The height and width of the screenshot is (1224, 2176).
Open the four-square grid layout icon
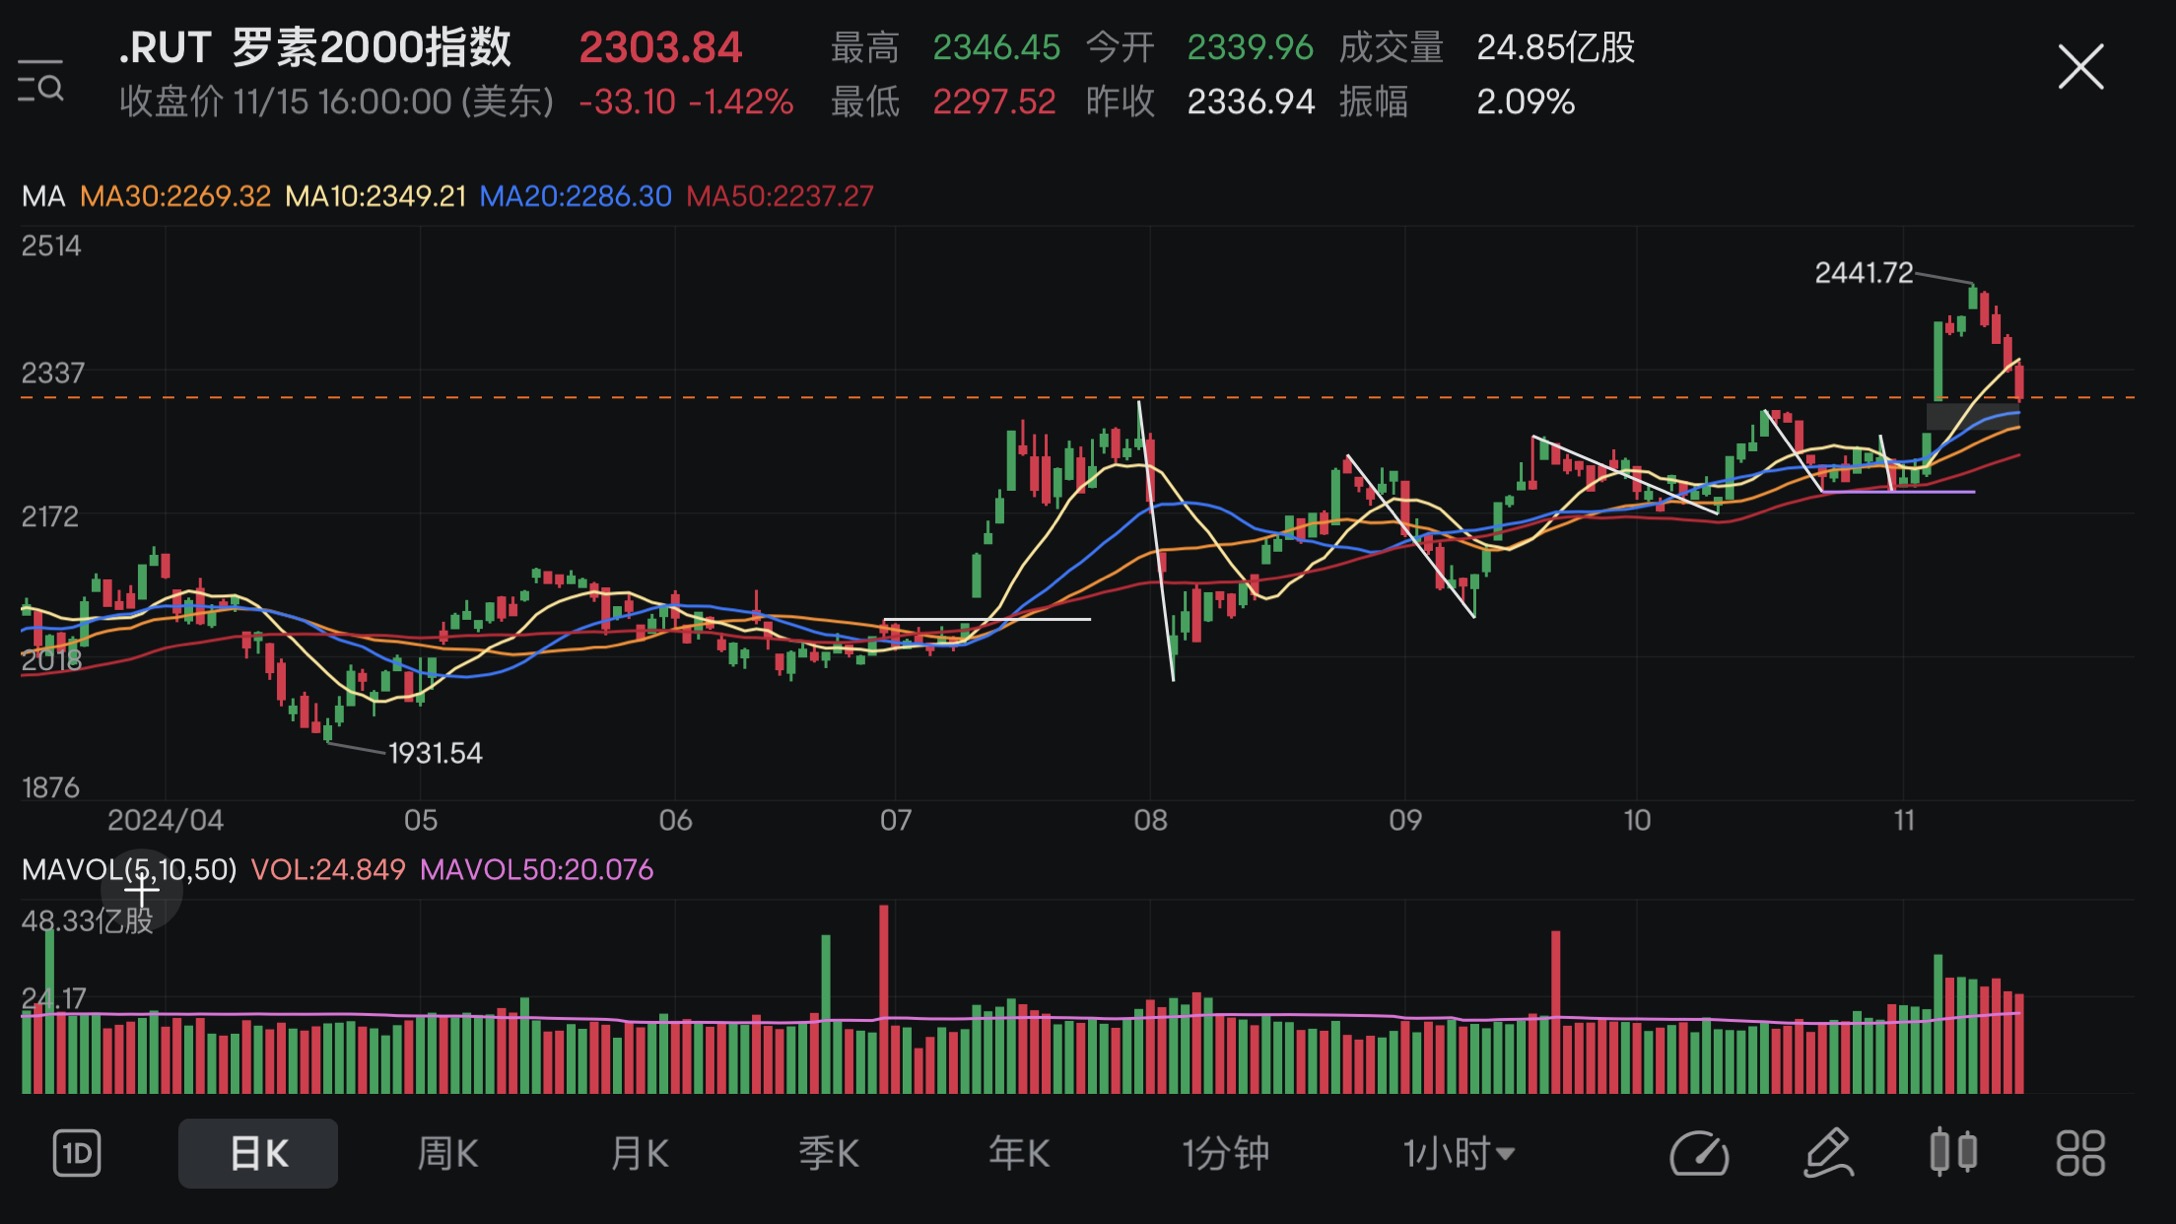[2081, 1154]
